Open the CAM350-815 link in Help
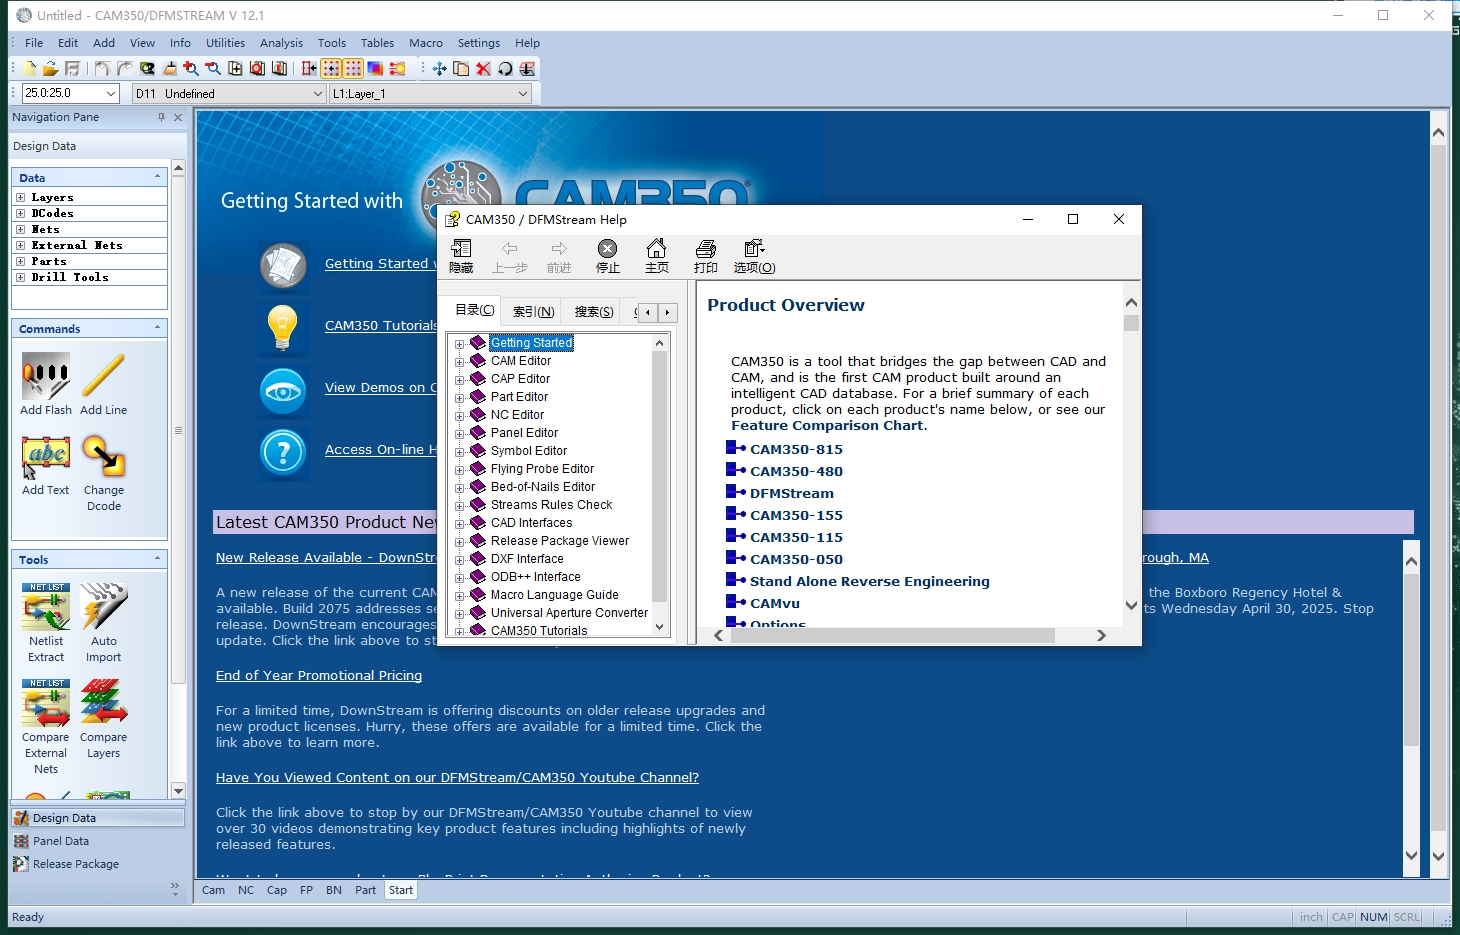 [796, 449]
